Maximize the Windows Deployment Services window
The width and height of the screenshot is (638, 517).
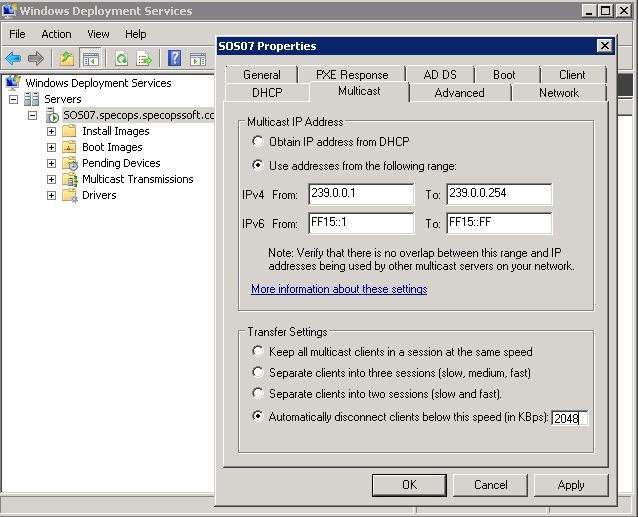click(x=606, y=10)
